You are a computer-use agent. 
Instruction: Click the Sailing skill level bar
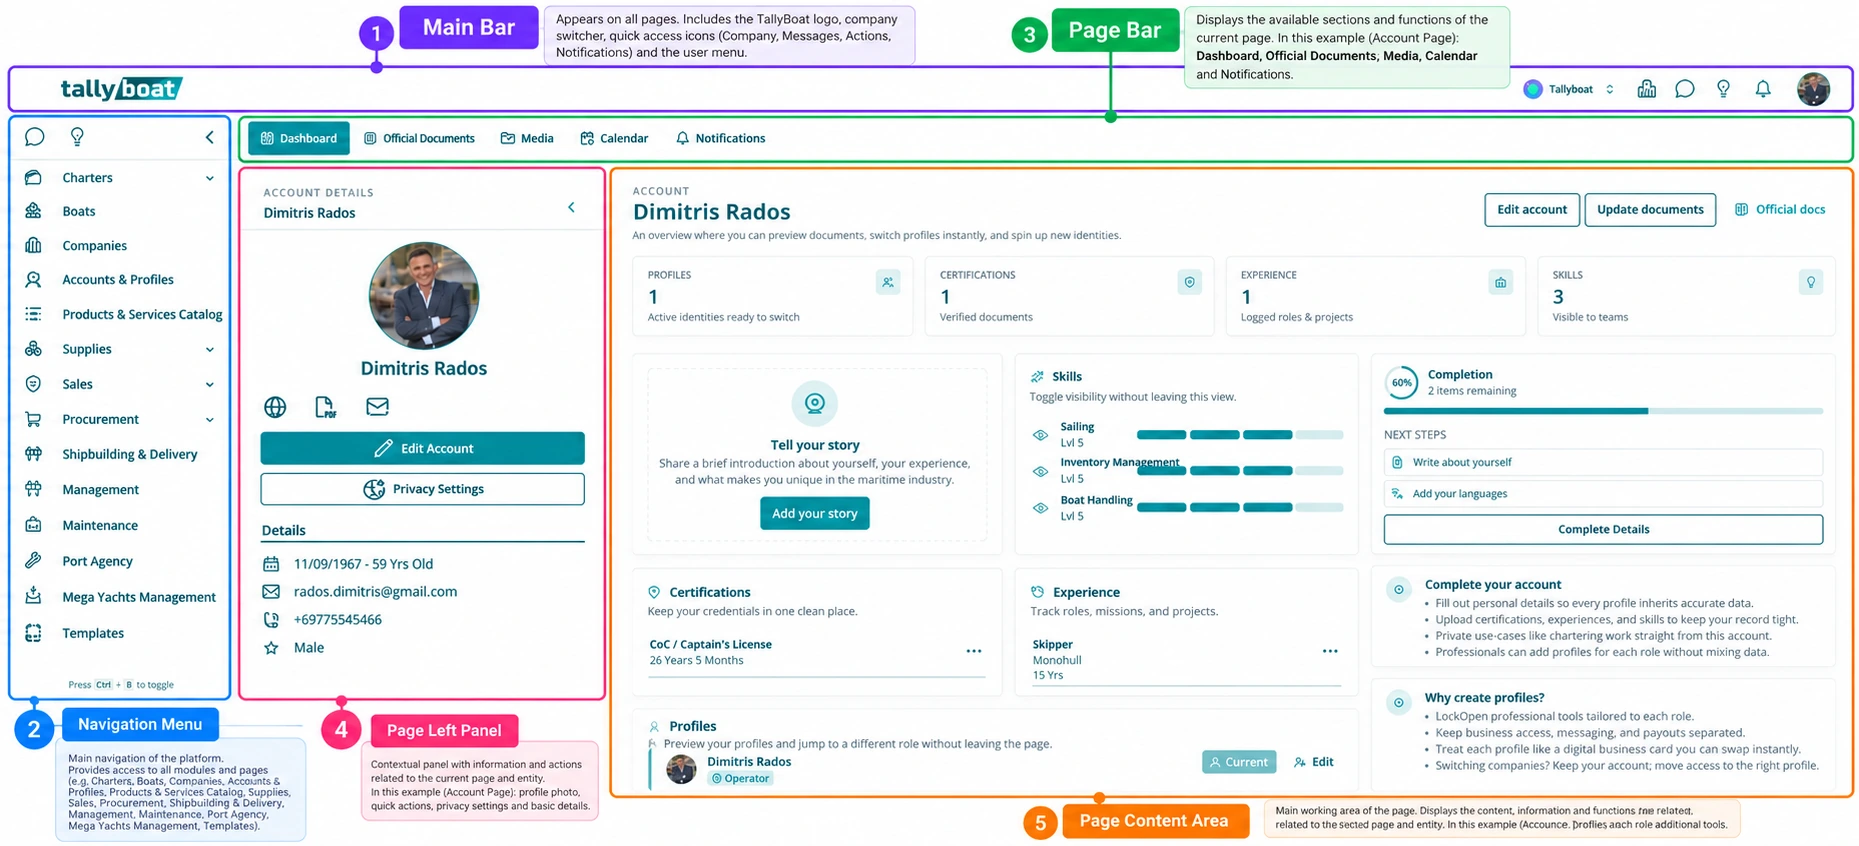coord(1240,435)
